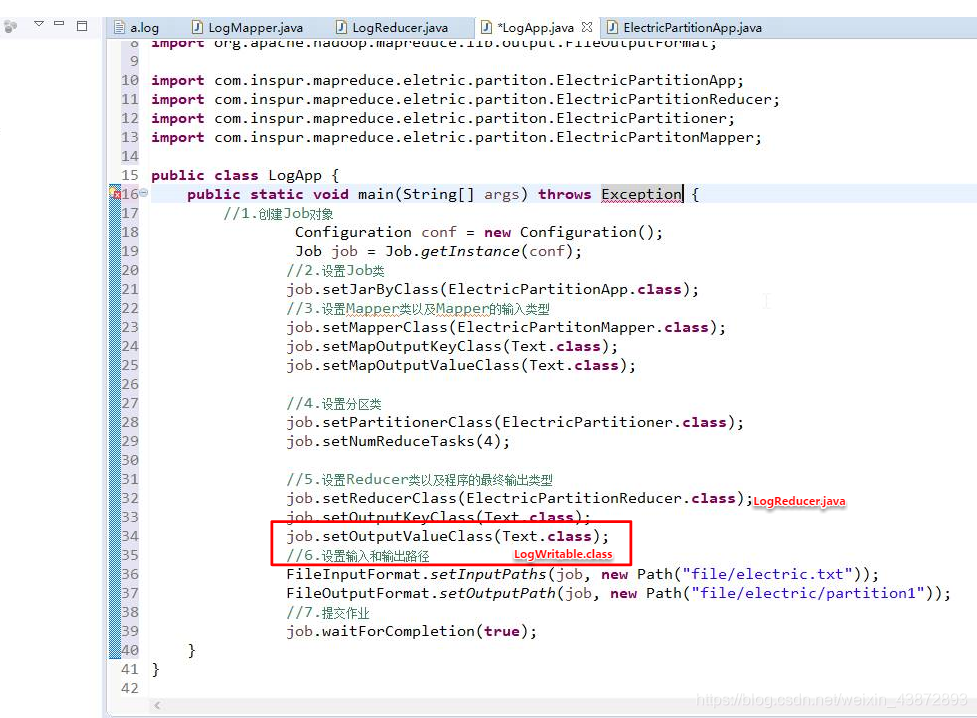Click the job.setOutputValueClass line
Viewport: 977px width, 718px height.
pyautogui.click(x=447, y=537)
